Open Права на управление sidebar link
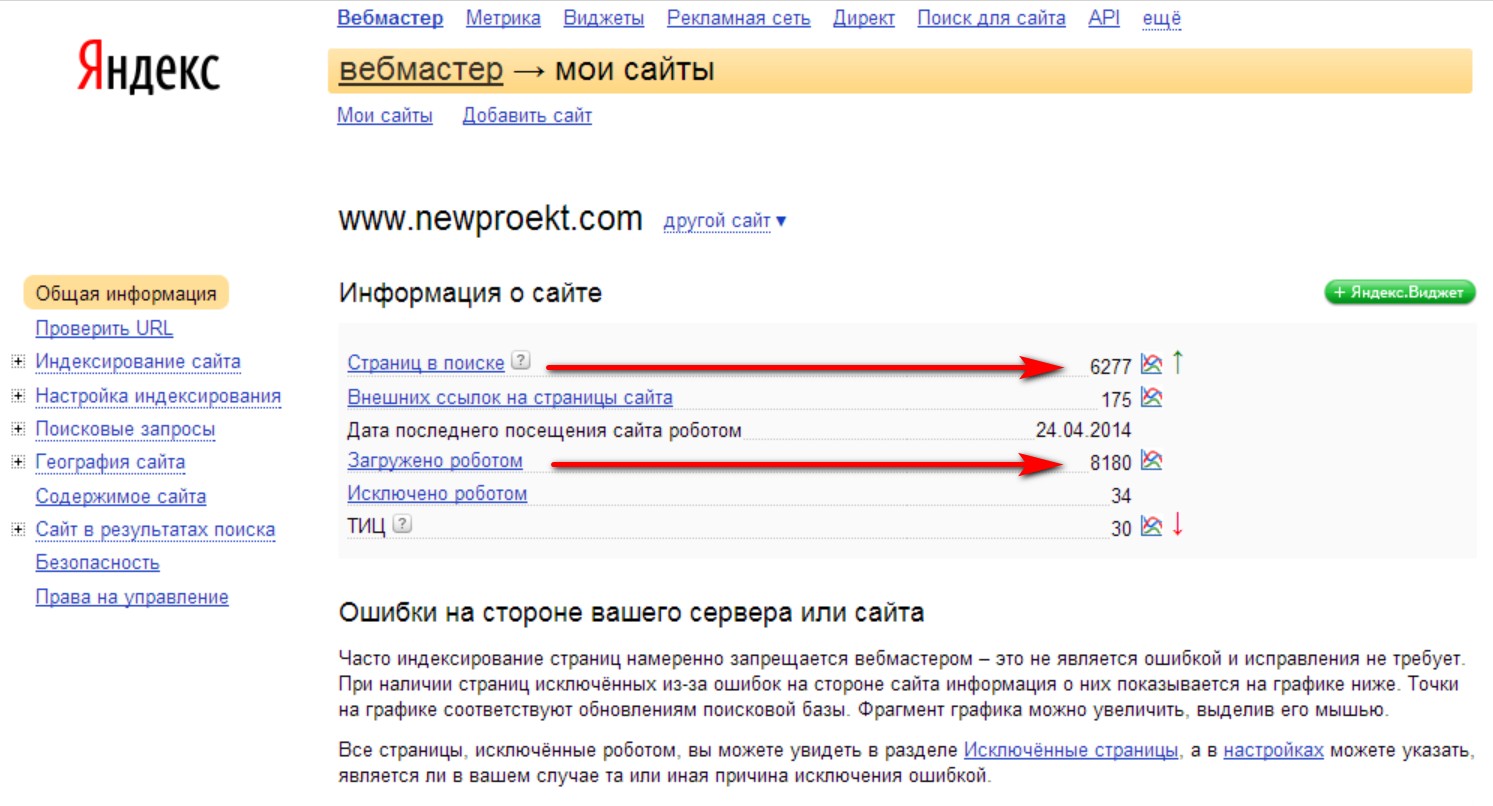The height and width of the screenshot is (806, 1493). click(x=132, y=597)
